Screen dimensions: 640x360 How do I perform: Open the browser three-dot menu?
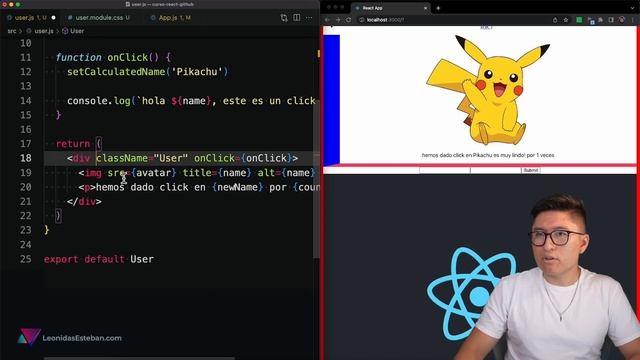point(633,20)
